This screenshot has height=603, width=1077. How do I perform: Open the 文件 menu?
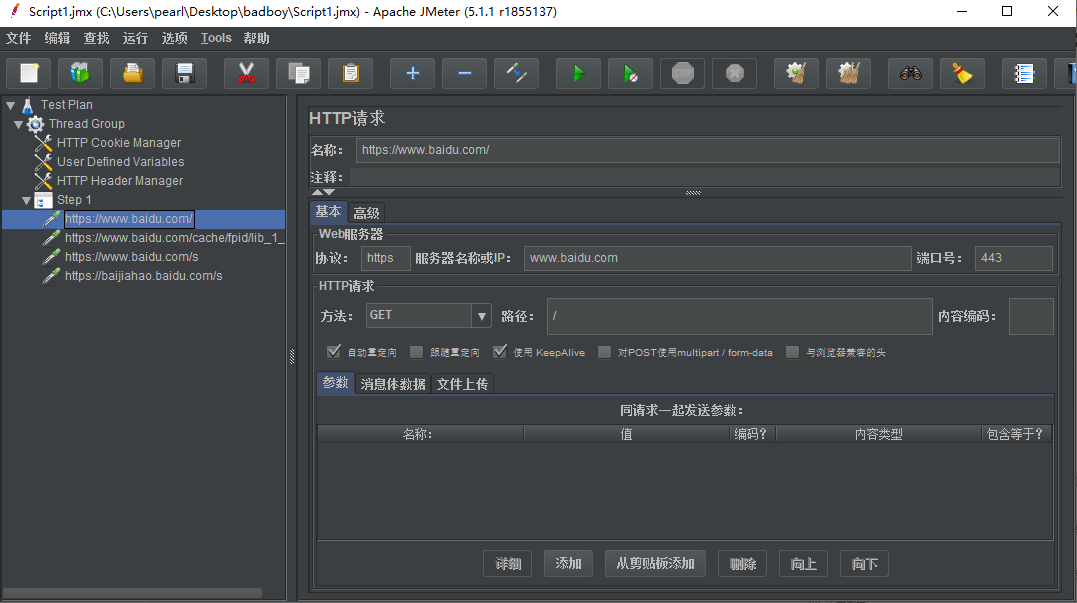tap(19, 38)
